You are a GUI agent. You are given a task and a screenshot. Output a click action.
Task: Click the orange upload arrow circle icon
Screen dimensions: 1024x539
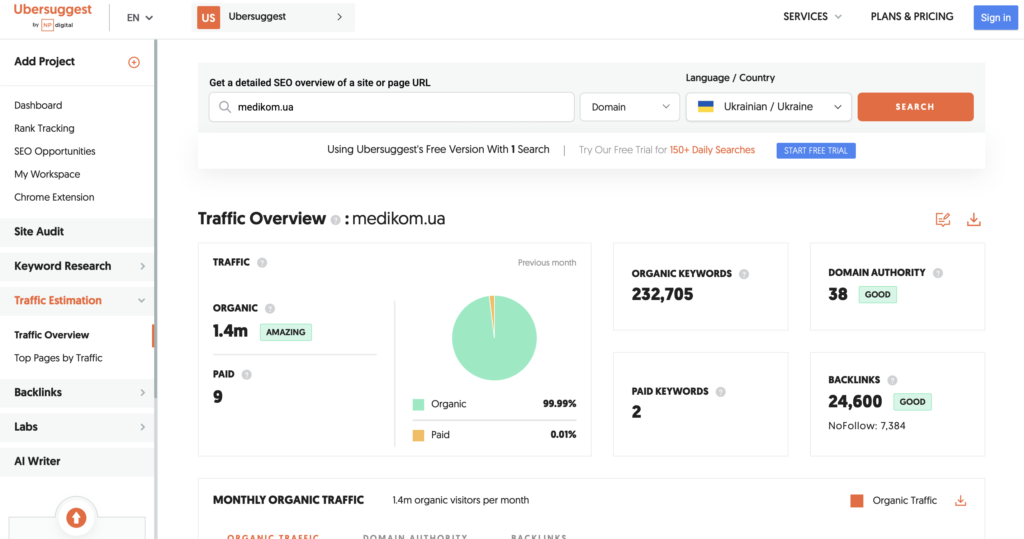[76, 518]
